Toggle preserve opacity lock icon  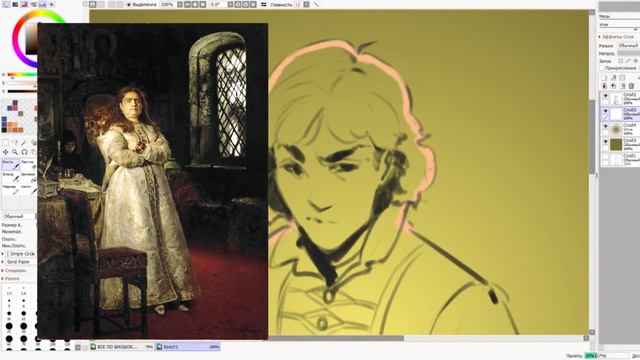[x=621, y=61]
